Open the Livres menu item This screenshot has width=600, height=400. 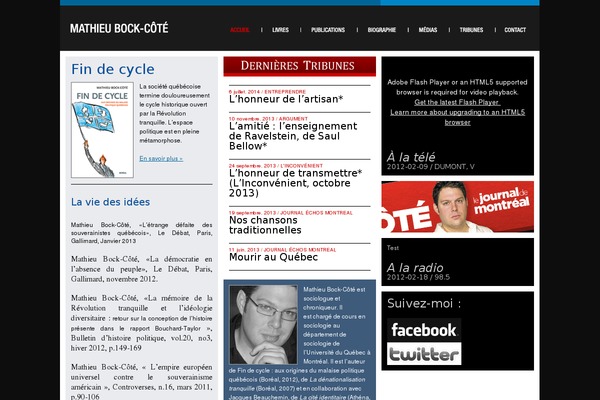[x=280, y=30]
